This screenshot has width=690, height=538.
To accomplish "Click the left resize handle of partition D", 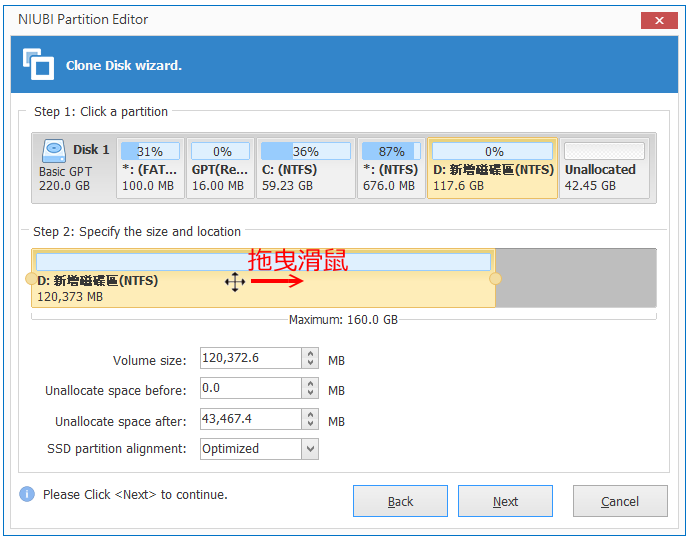I will (x=31, y=278).
